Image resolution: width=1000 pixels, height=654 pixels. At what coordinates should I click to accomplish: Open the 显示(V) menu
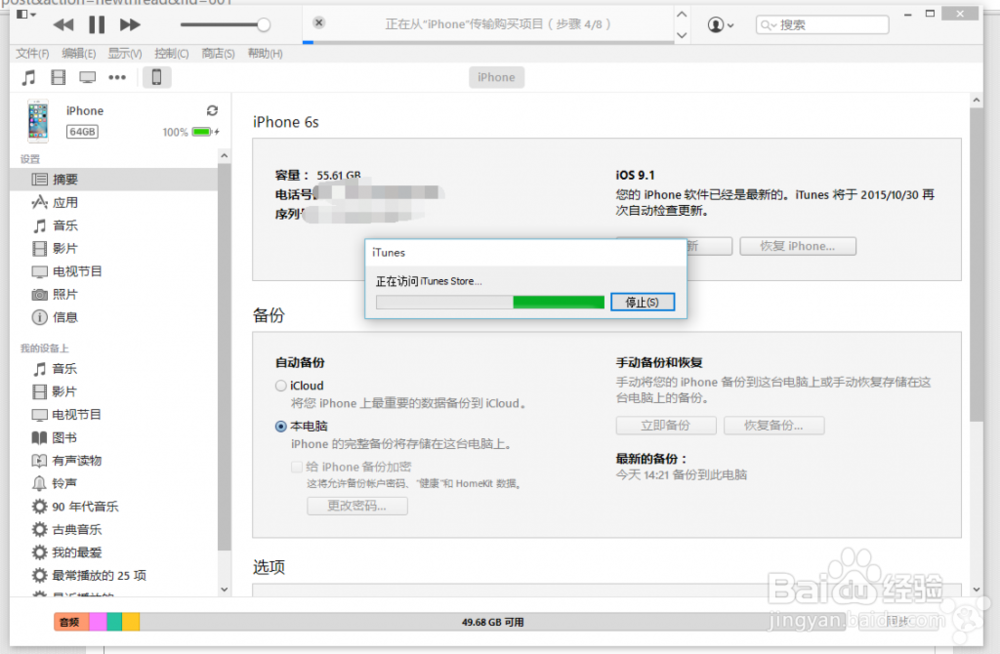(x=125, y=54)
